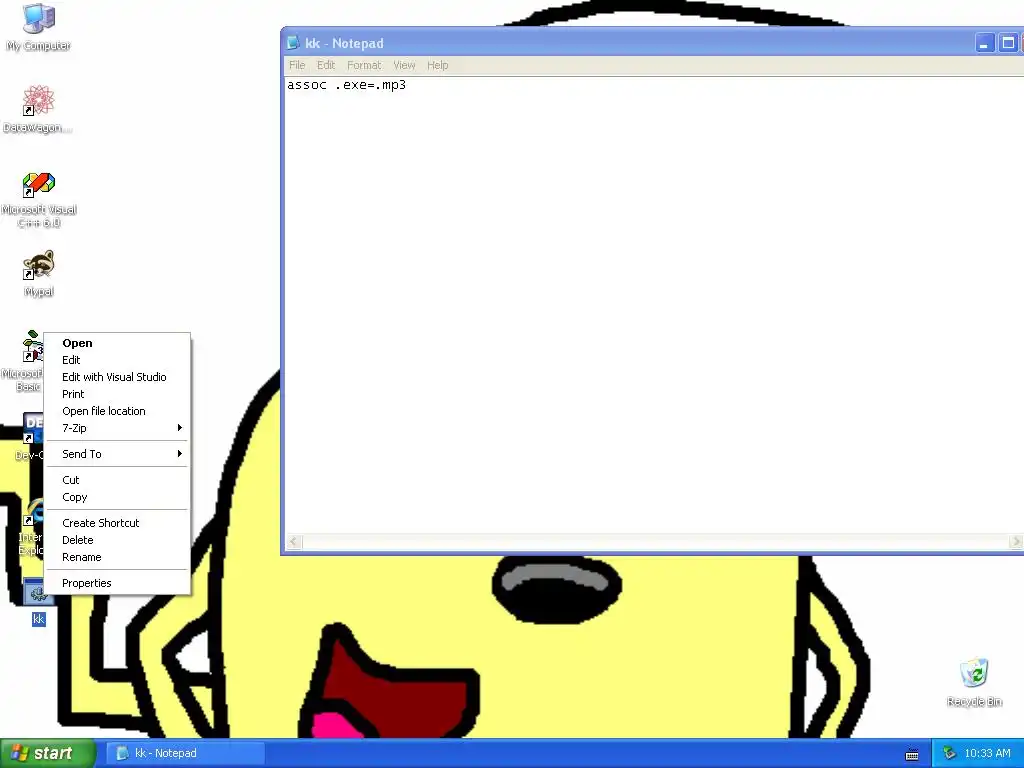Viewport: 1024px width, 768px height.
Task: Click the 10:33 AM taskbar clock
Action: 987,753
